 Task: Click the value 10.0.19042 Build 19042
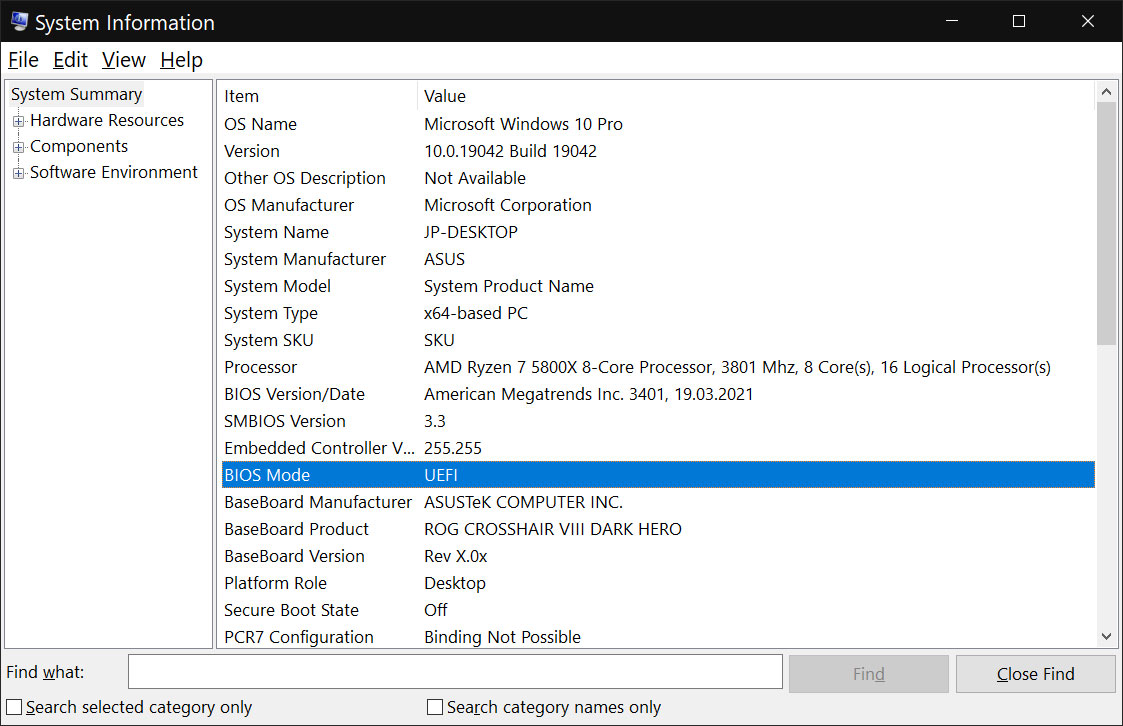(x=511, y=151)
